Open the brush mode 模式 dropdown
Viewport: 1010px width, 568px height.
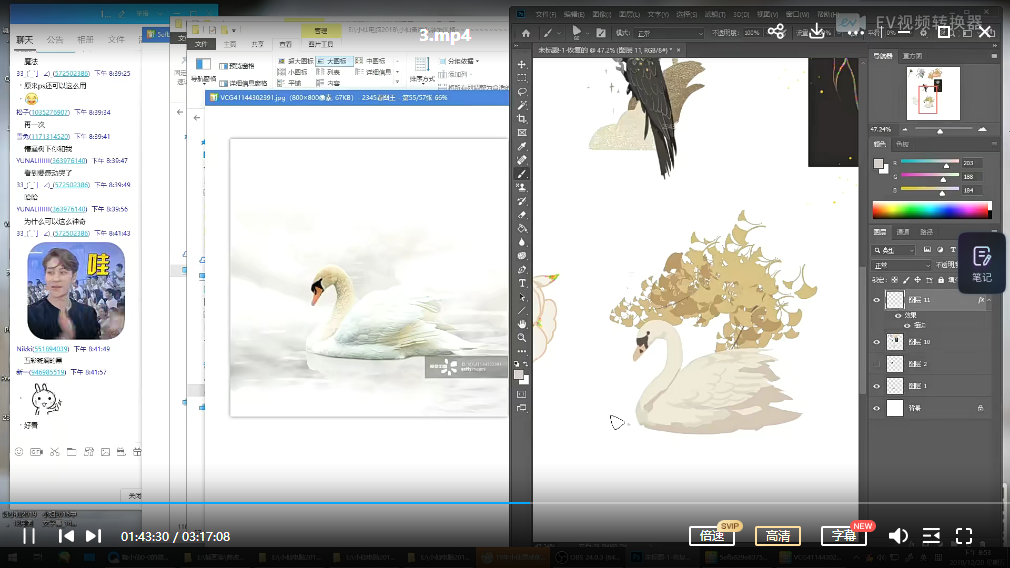[x=670, y=33]
